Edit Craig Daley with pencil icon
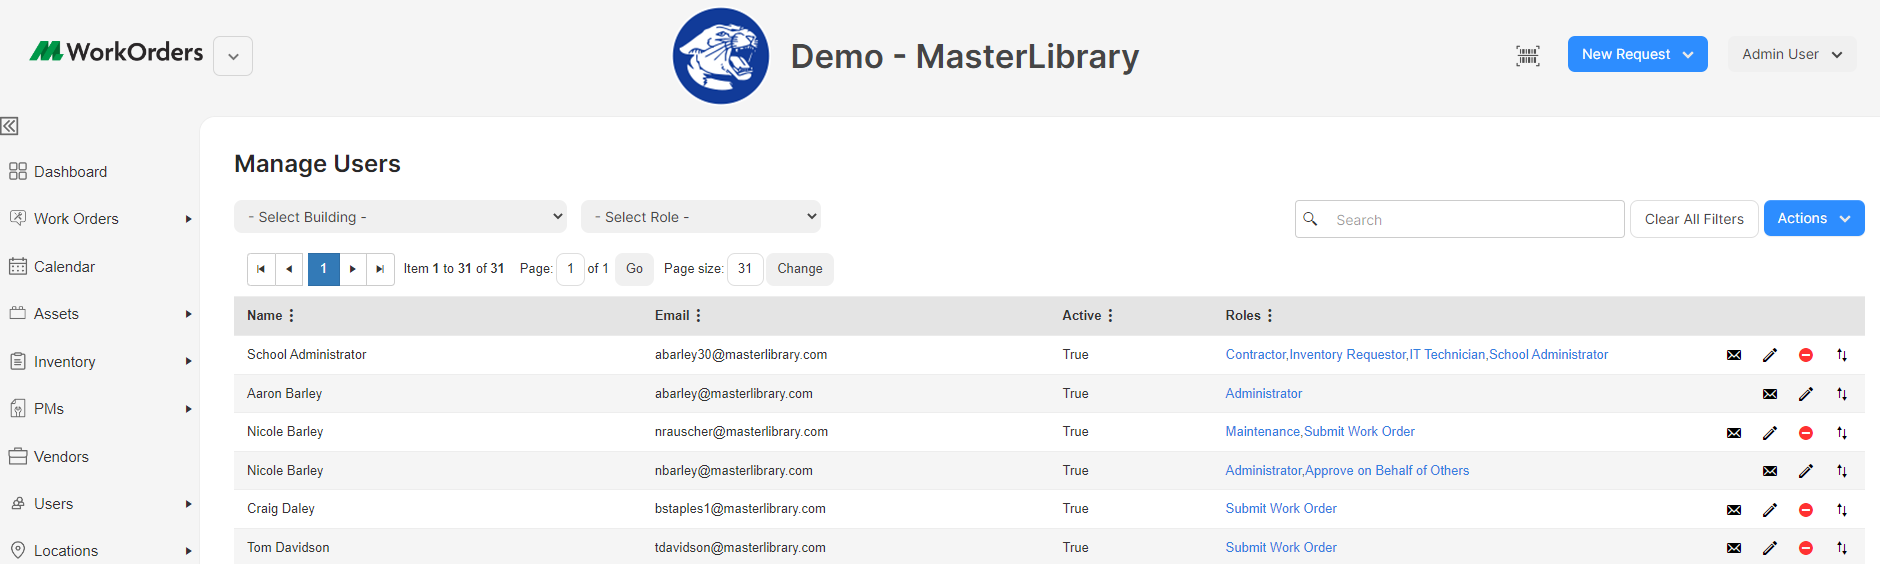This screenshot has width=1880, height=564. (1770, 510)
